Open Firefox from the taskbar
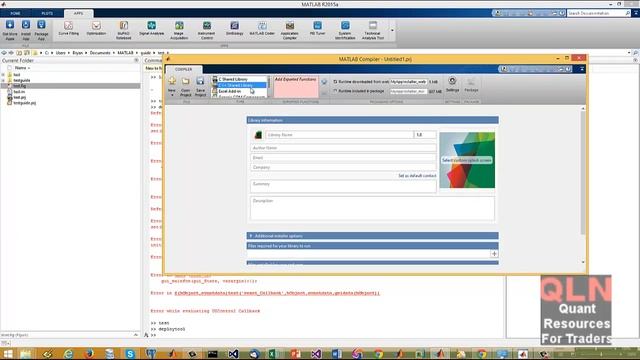This screenshot has width=640, height=360. coord(89,353)
